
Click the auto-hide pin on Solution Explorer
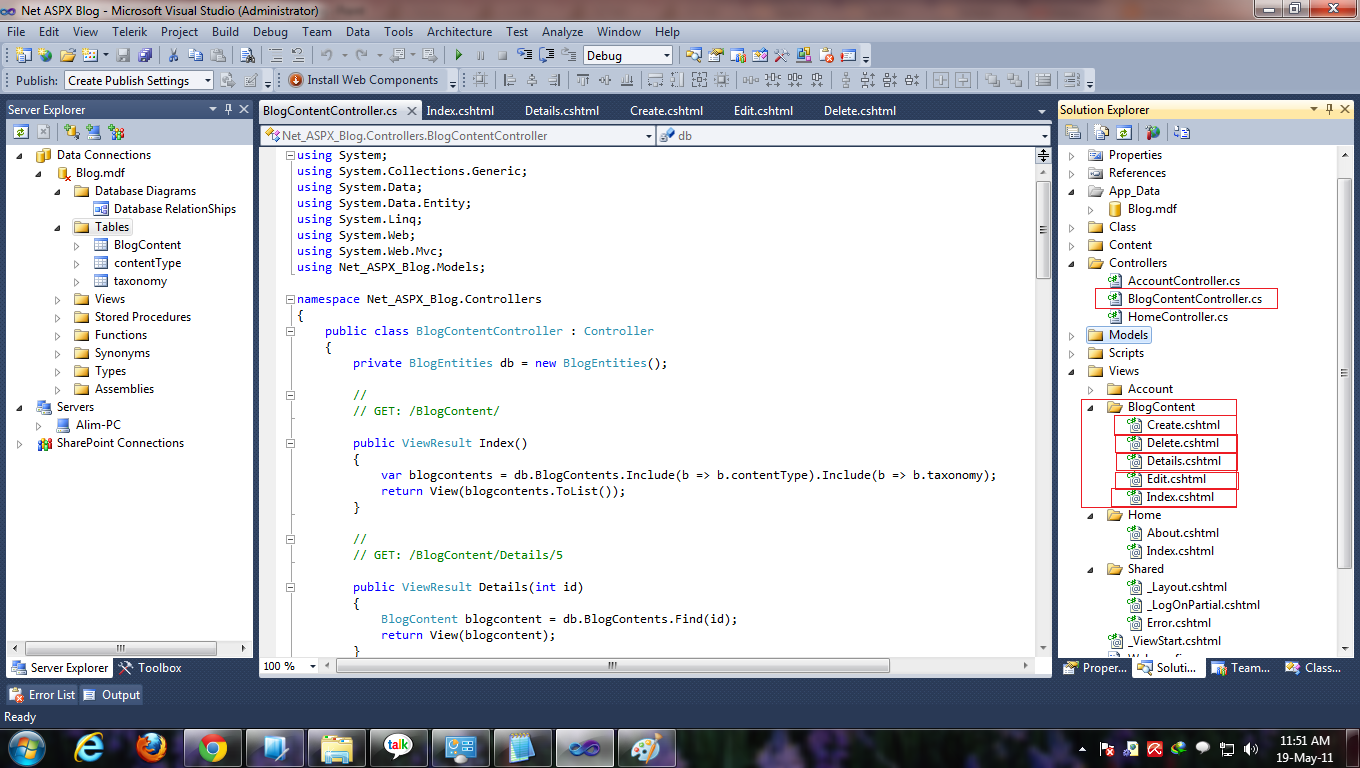coord(1329,109)
